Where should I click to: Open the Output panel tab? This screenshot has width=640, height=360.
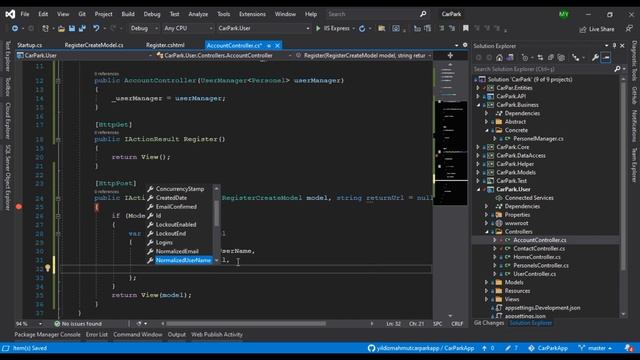point(177,335)
